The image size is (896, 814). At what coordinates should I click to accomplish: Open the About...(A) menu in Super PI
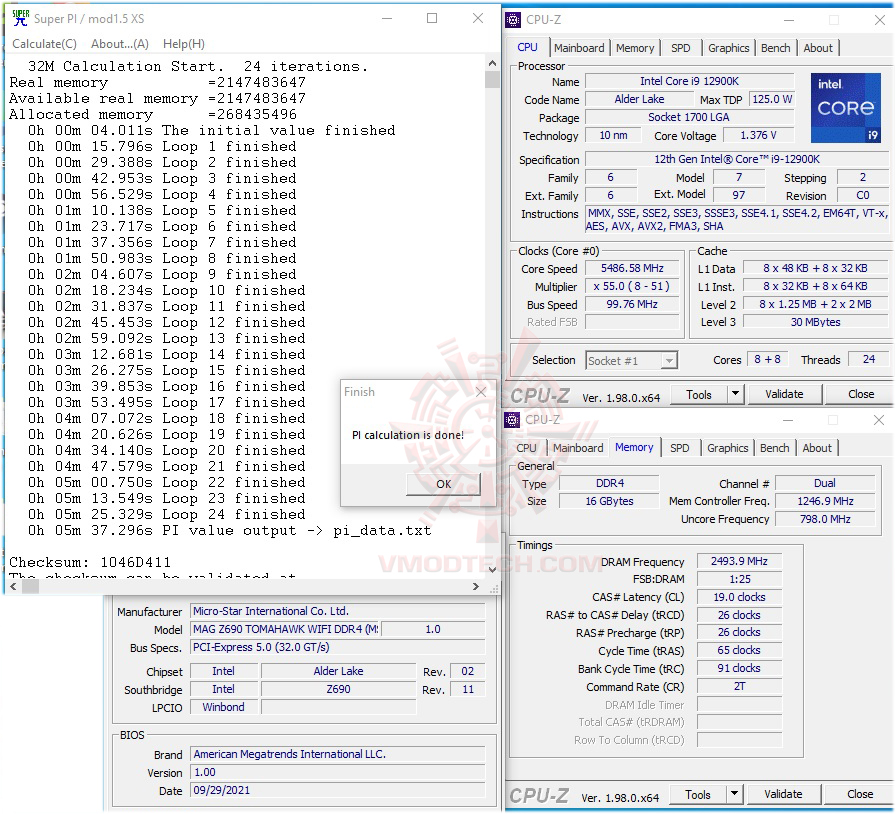click(120, 44)
